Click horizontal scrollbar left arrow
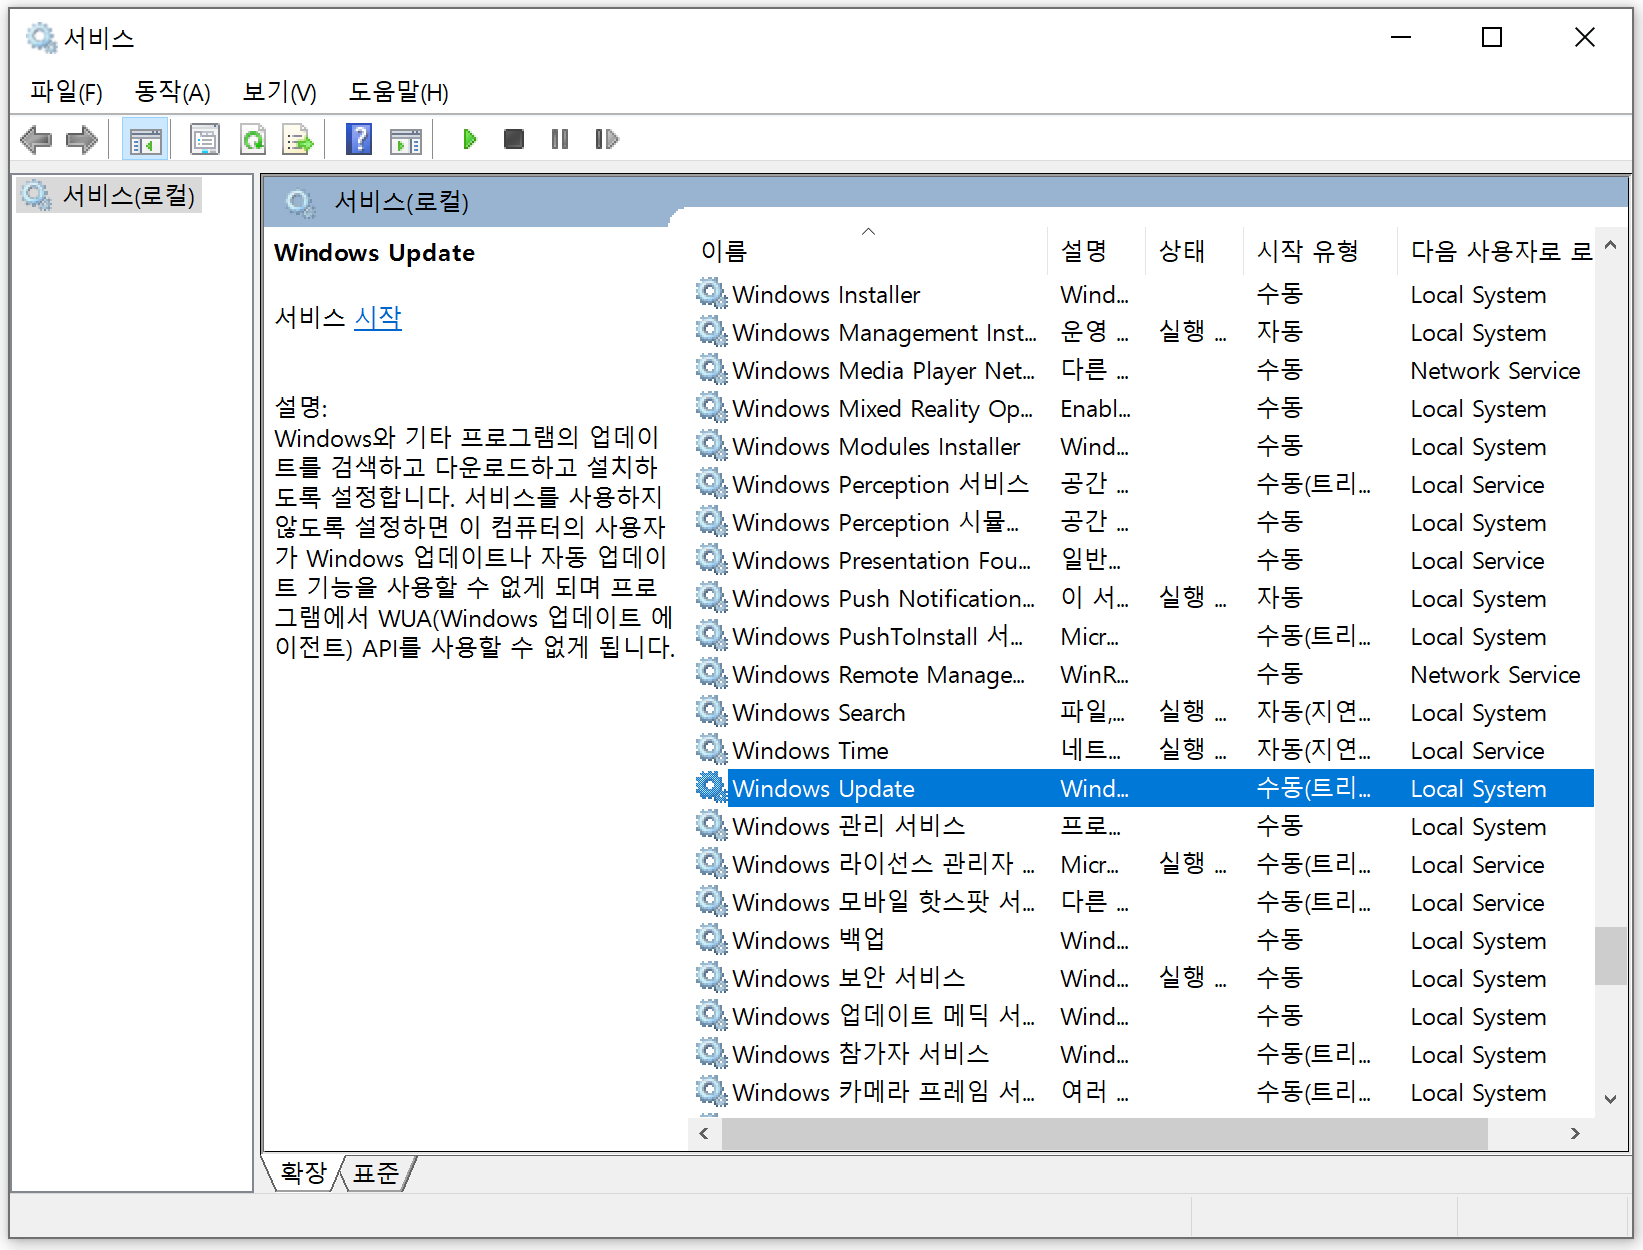The width and height of the screenshot is (1643, 1250). (x=704, y=1133)
